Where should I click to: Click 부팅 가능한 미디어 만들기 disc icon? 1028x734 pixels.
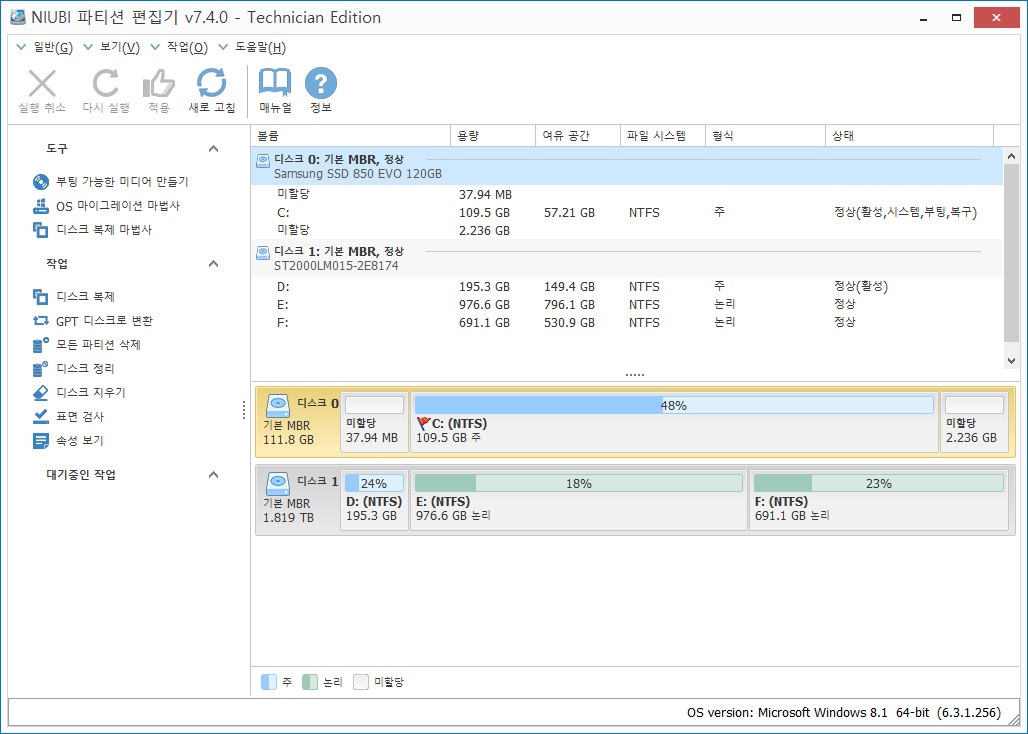point(41,182)
